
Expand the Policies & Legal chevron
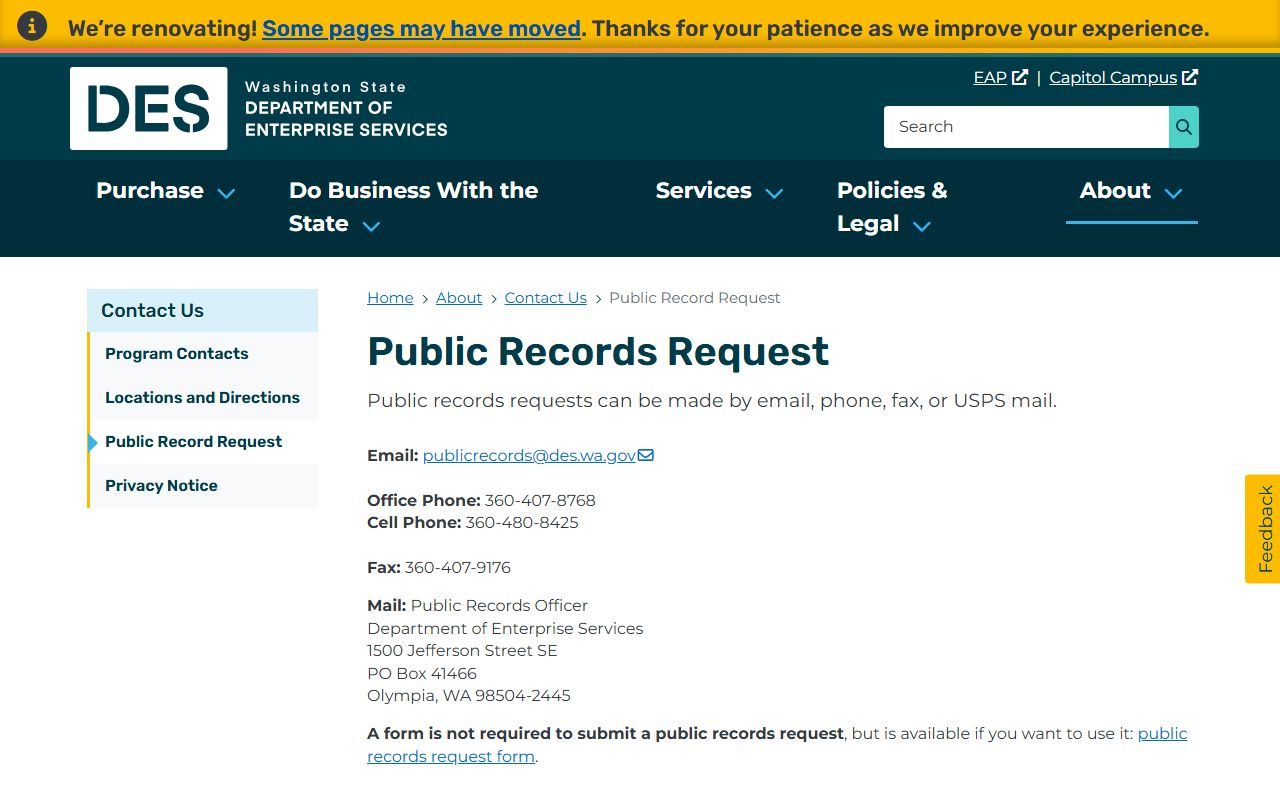pos(922,226)
